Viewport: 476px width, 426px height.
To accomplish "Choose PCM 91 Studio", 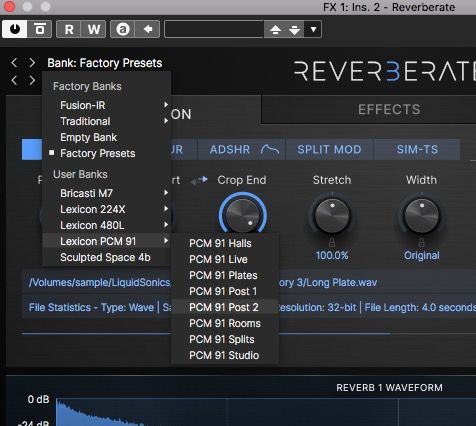I will [x=225, y=355].
